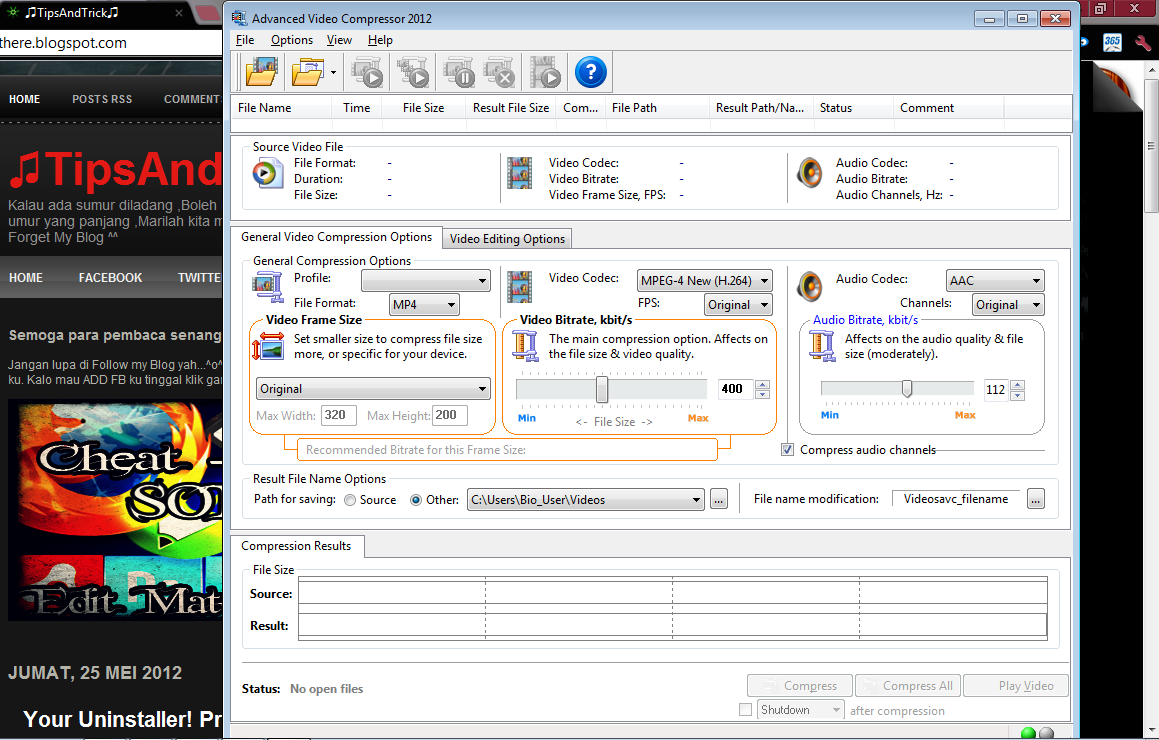Click the Max Width input field
Viewport: 1159px width, 740px height.
(x=339, y=415)
